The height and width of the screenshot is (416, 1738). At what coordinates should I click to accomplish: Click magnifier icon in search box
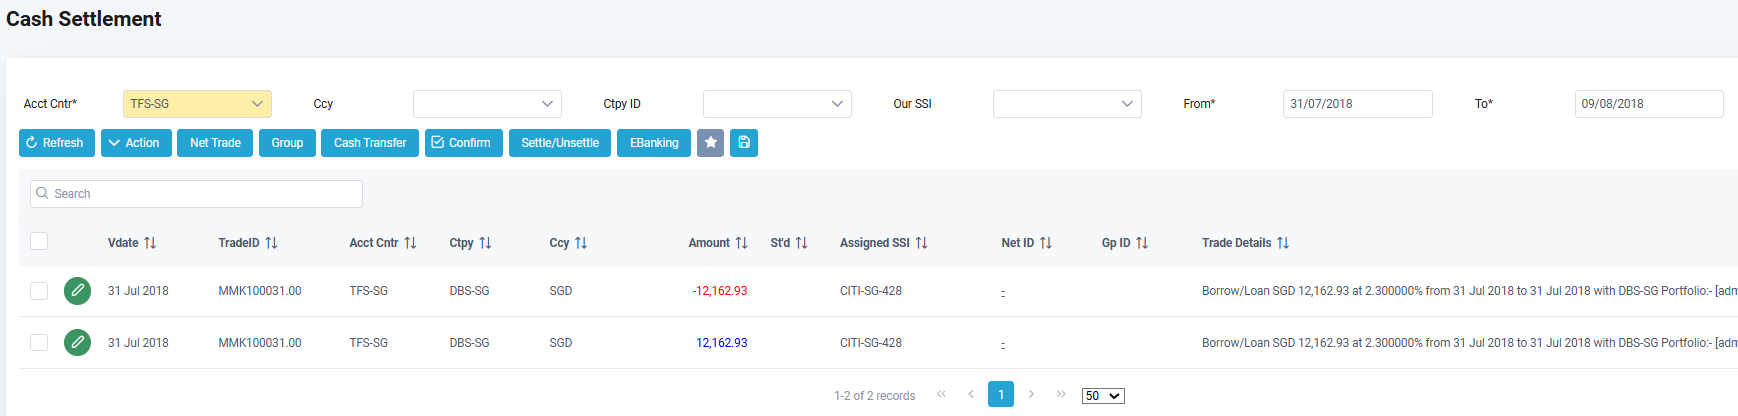pyautogui.click(x=42, y=193)
